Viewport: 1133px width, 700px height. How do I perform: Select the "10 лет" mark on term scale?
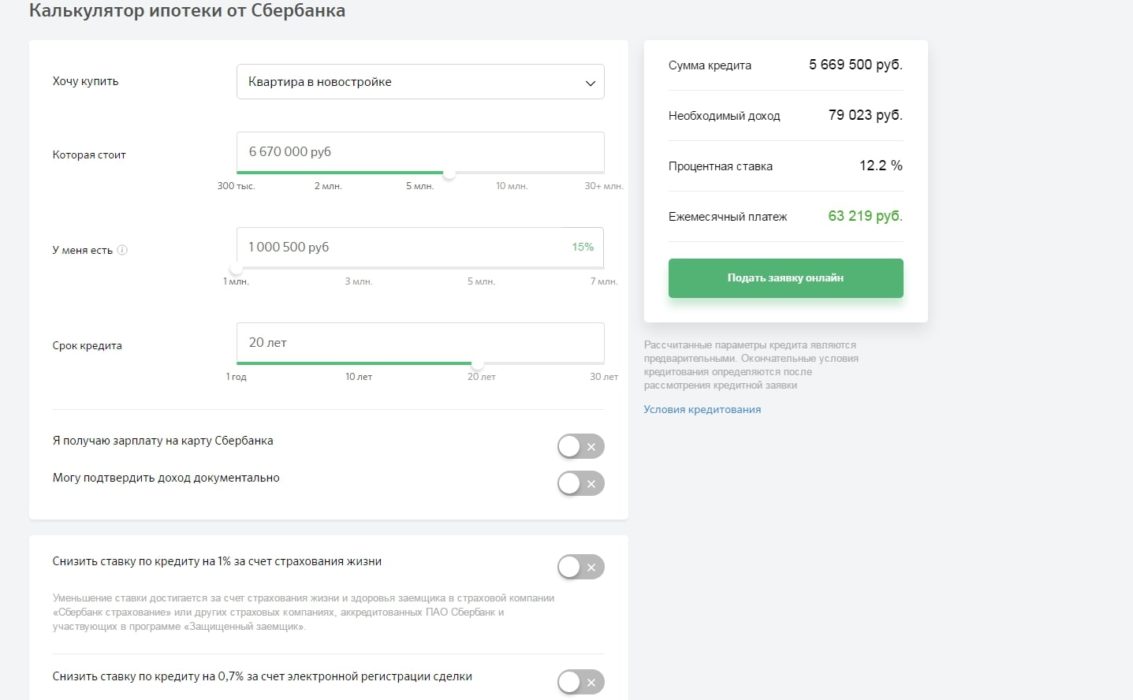(x=358, y=377)
